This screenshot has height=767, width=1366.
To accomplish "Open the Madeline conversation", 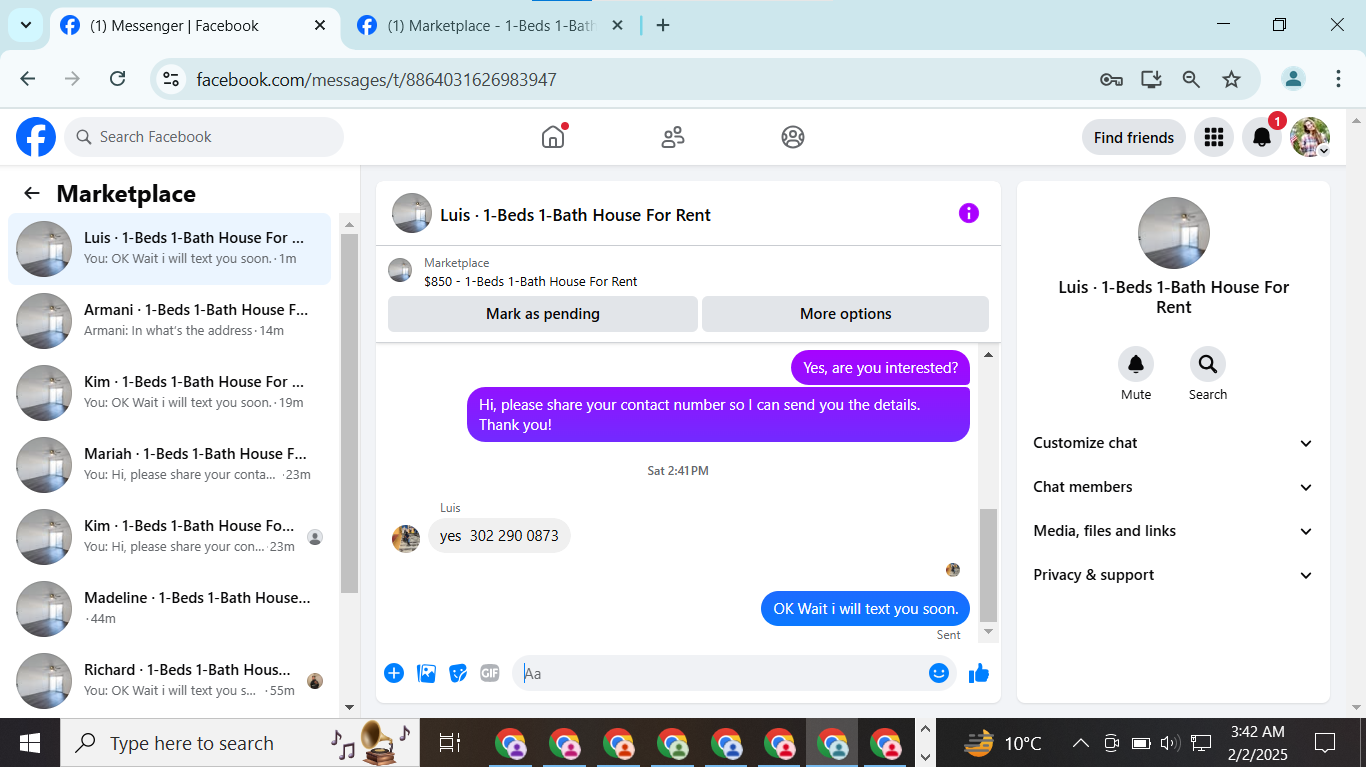I will [170, 609].
